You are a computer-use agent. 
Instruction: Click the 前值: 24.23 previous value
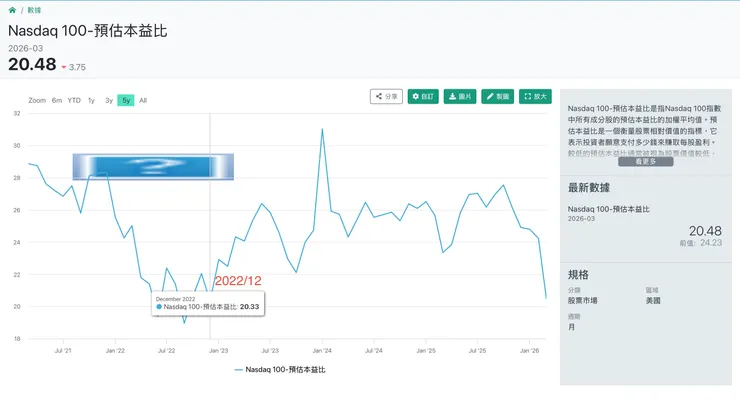(701, 243)
